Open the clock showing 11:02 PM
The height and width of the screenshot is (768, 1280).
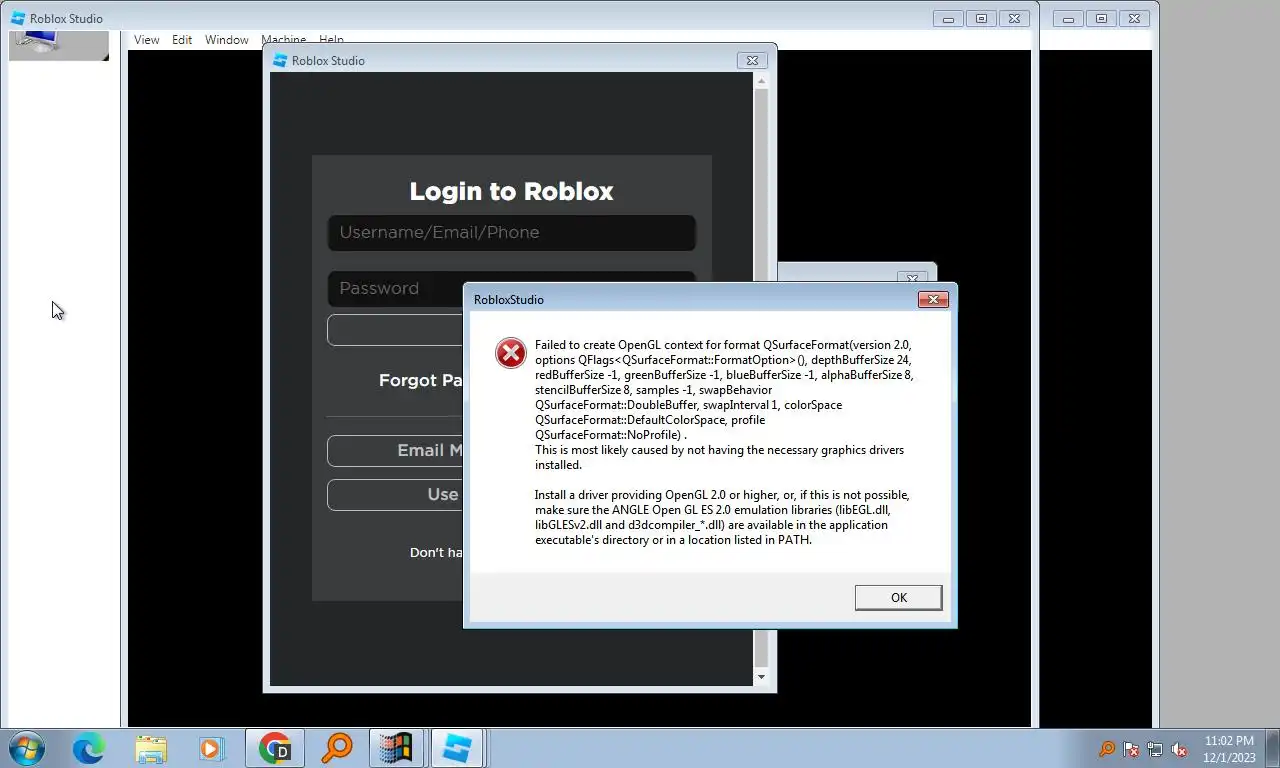1229,749
